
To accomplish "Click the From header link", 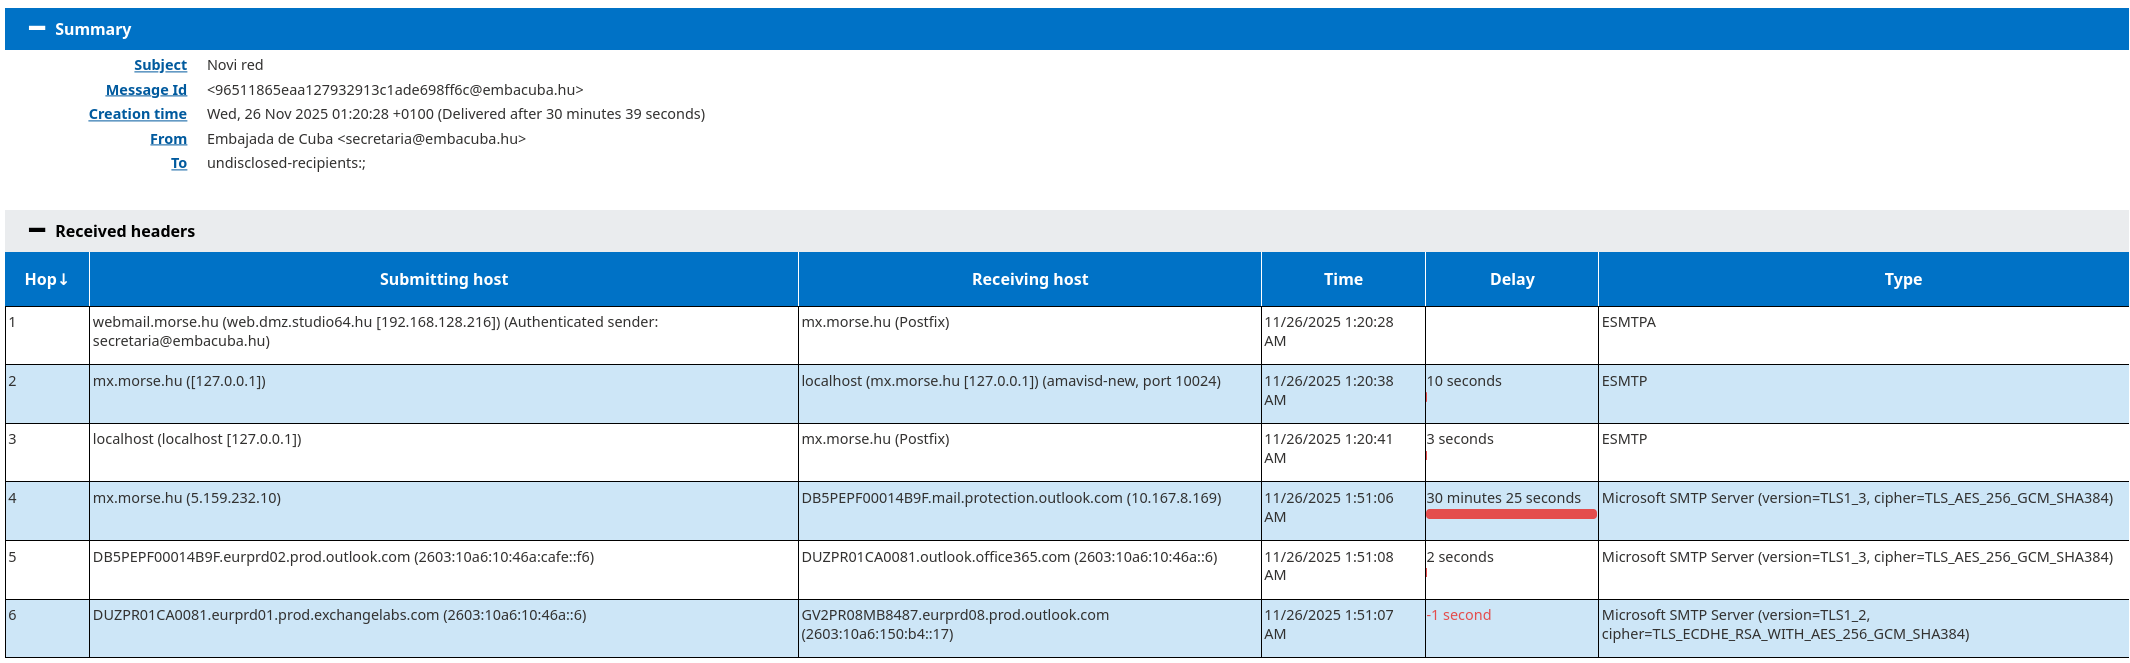I will coord(168,139).
